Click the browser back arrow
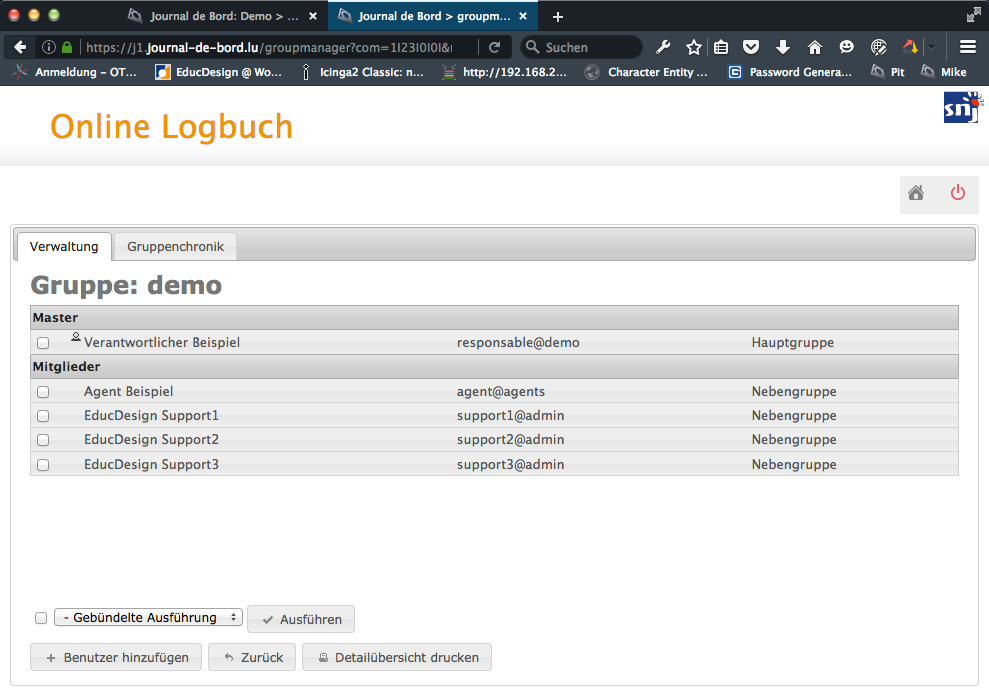 click(20, 47)
